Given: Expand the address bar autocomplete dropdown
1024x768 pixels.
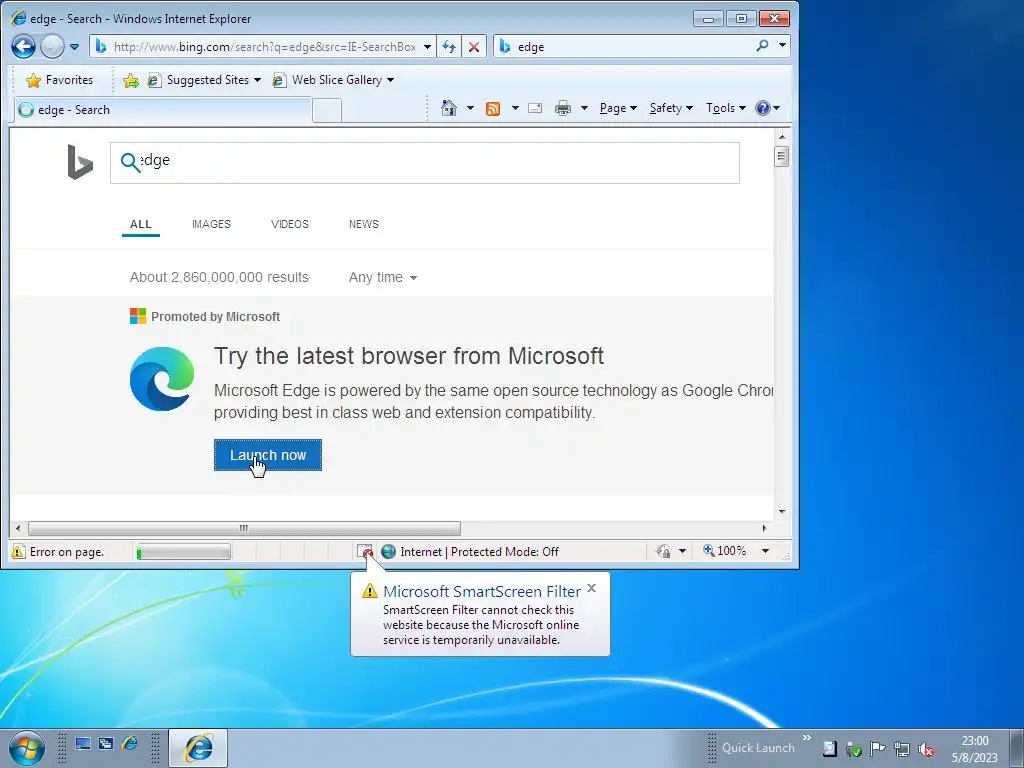Looking at the screenshot, I should [427, 47].
